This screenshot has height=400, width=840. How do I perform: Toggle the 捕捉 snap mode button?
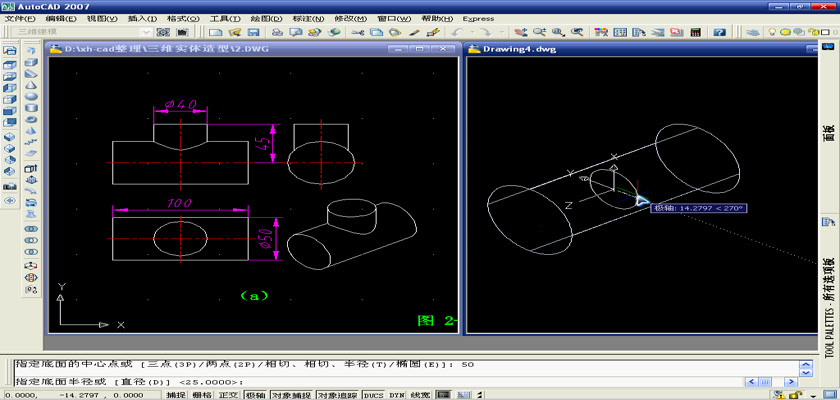[x=175, y=395]
